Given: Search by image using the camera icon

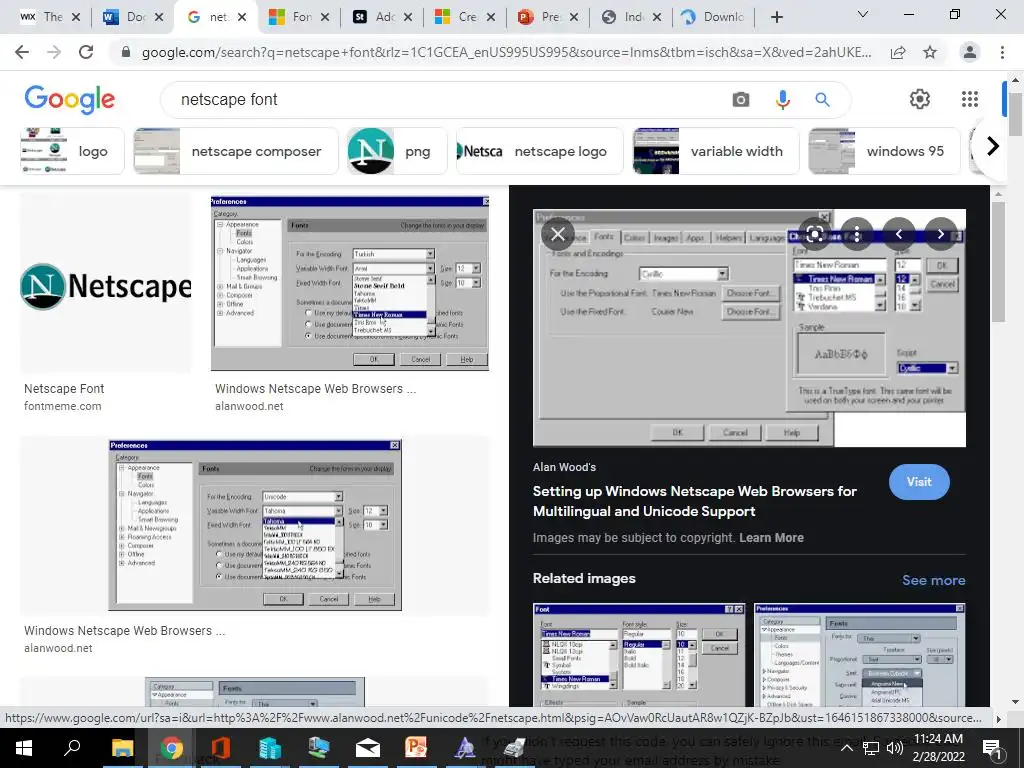Looking at the screenshot, I should coord(741,99).
